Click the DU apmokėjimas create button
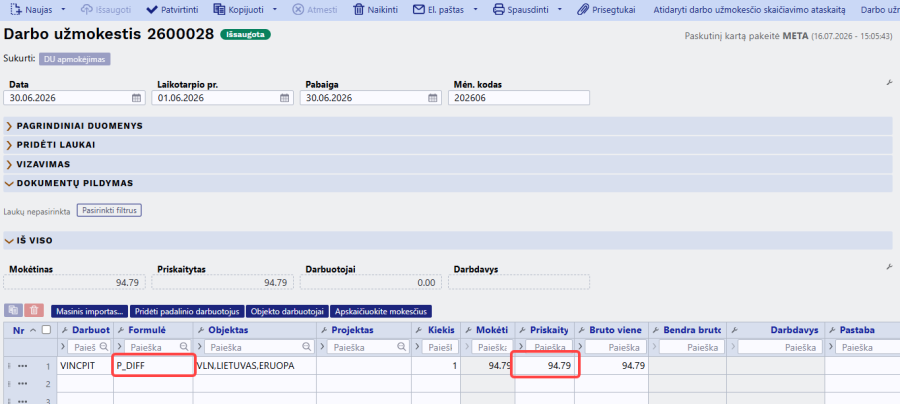Screen dimensions: 900x404 pyautogui.click(x=75, y=59)
